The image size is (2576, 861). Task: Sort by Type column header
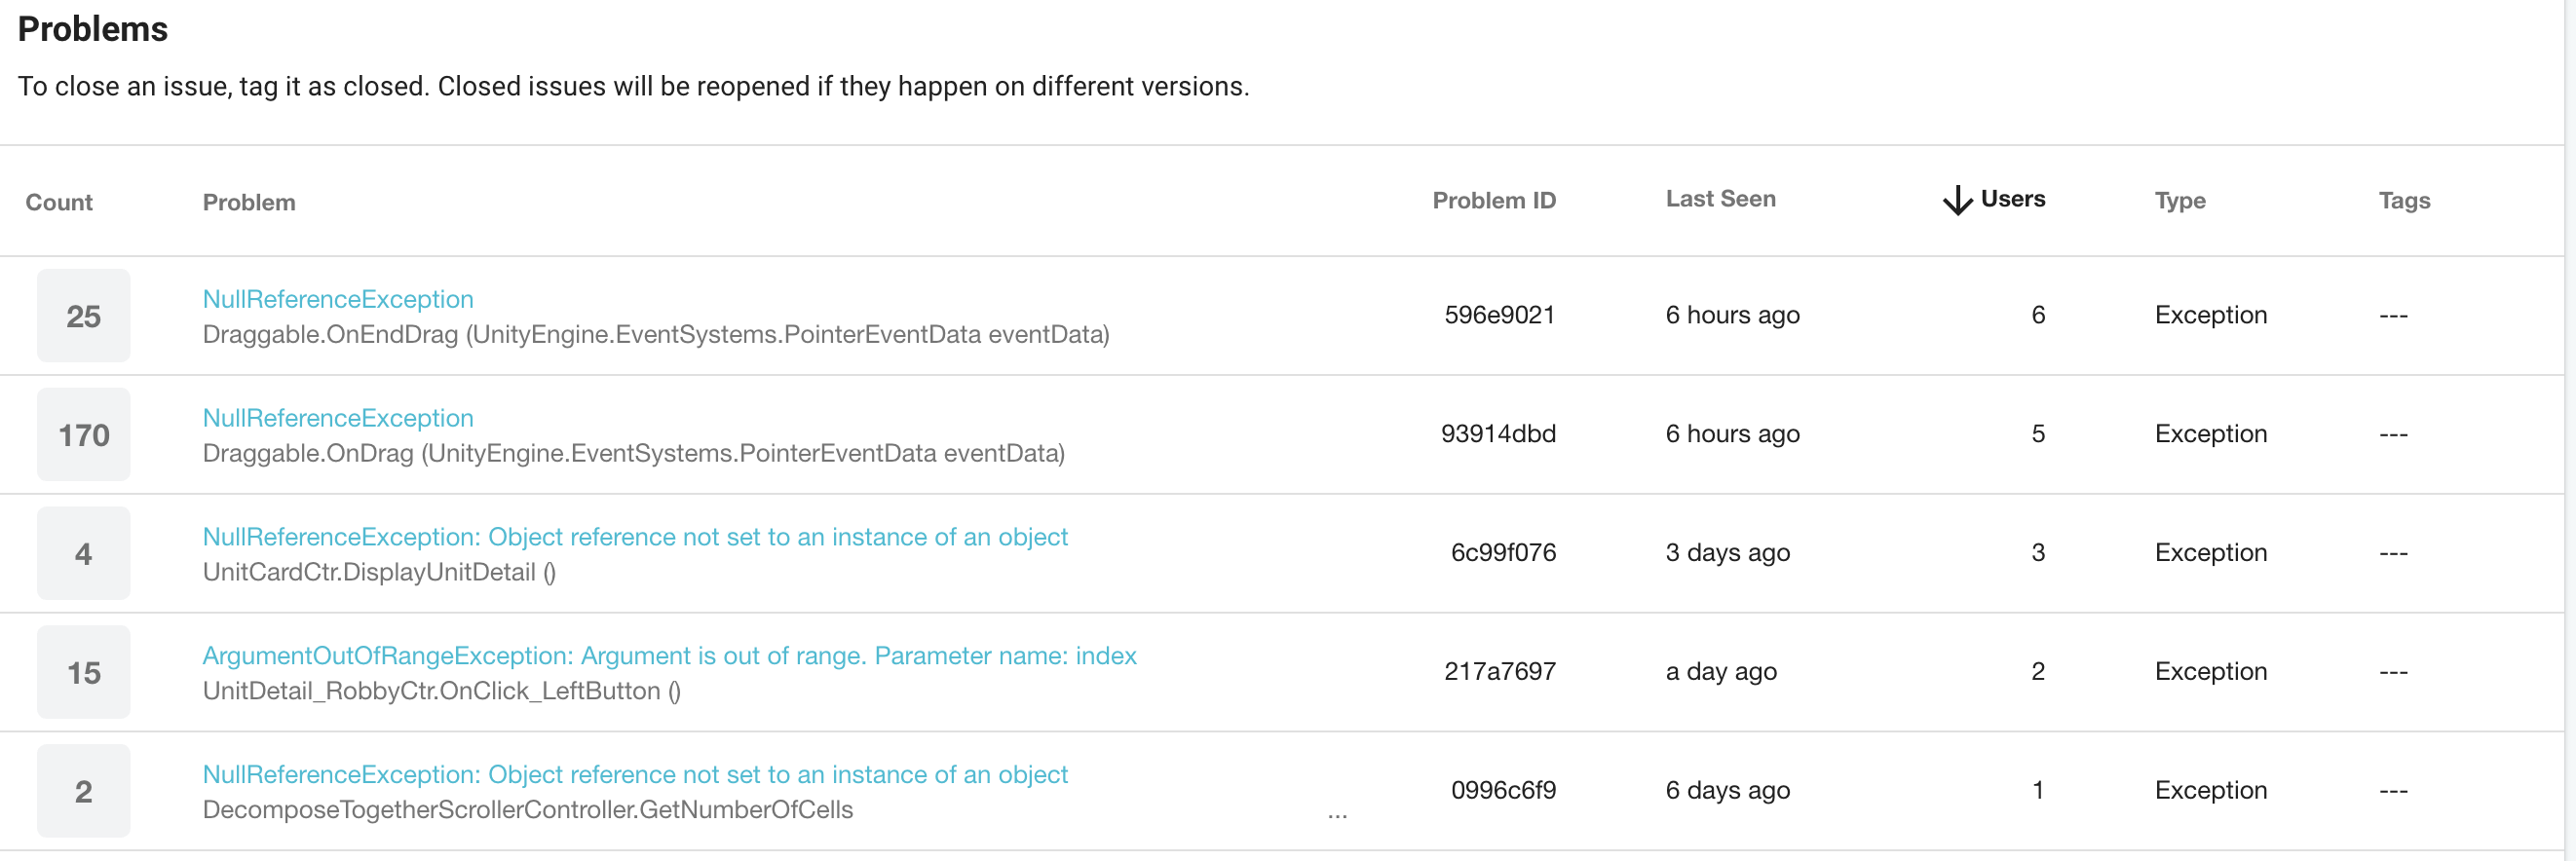(x=2179, y=200)
